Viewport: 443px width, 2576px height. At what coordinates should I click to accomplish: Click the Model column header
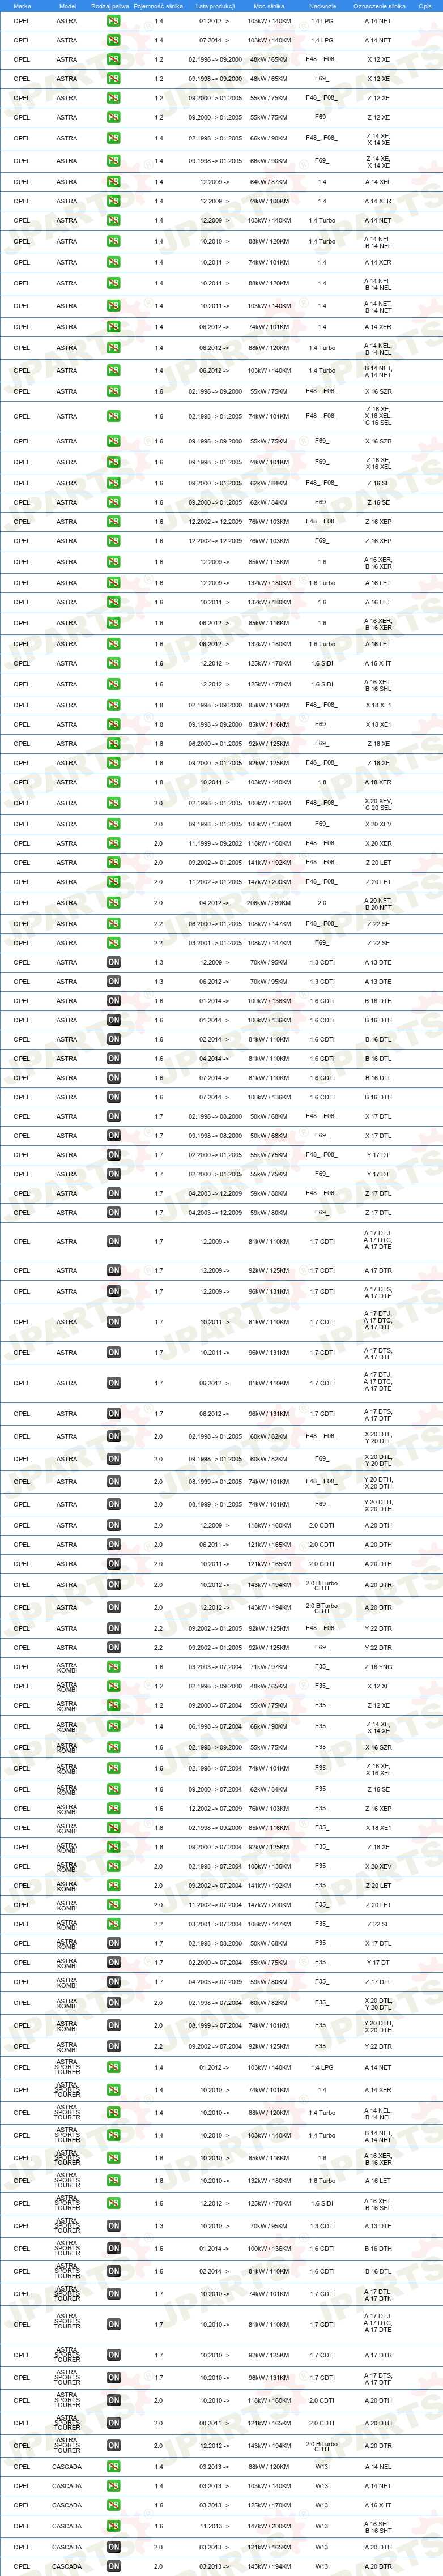(x=67, y=6)
